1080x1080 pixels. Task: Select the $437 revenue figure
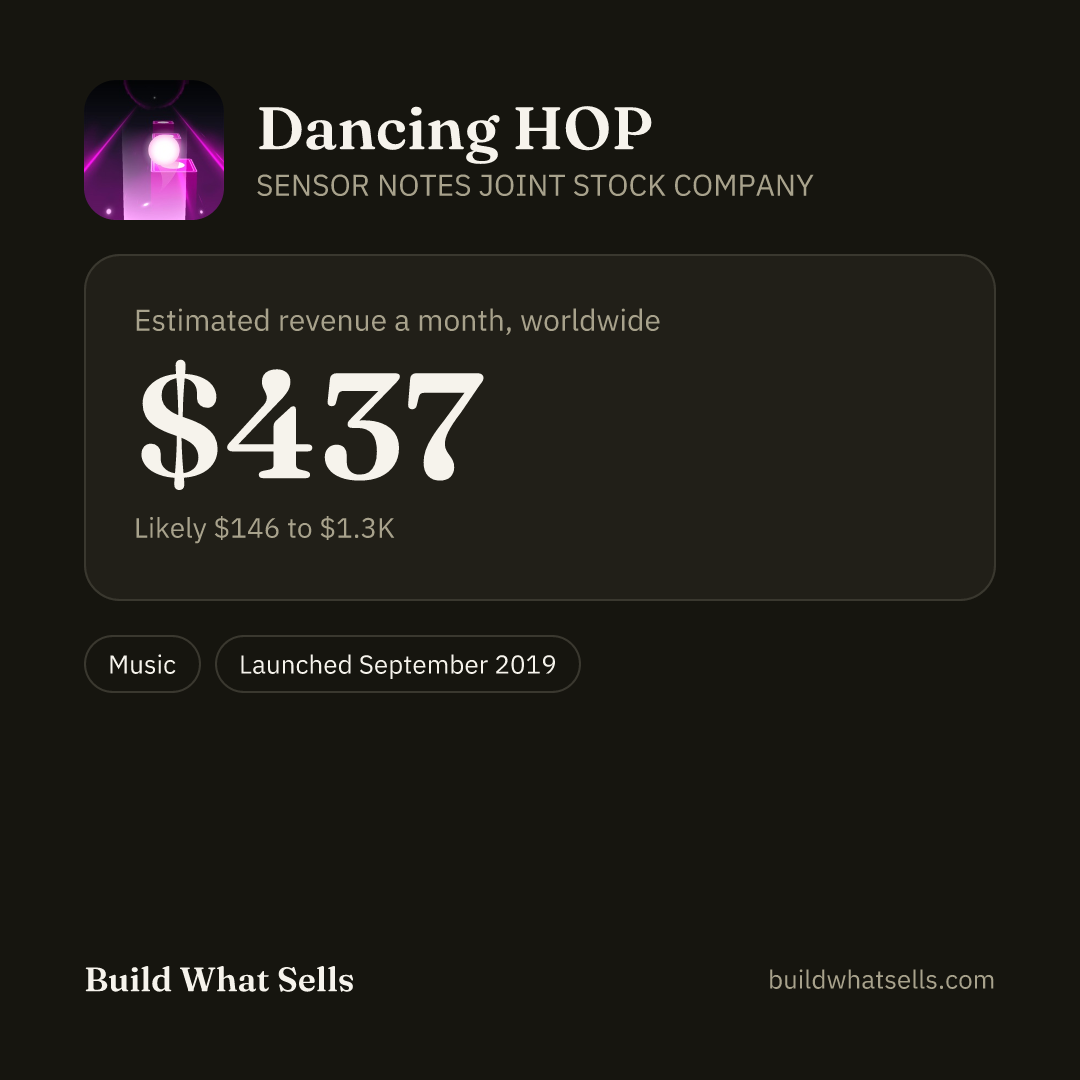point(311,425)
